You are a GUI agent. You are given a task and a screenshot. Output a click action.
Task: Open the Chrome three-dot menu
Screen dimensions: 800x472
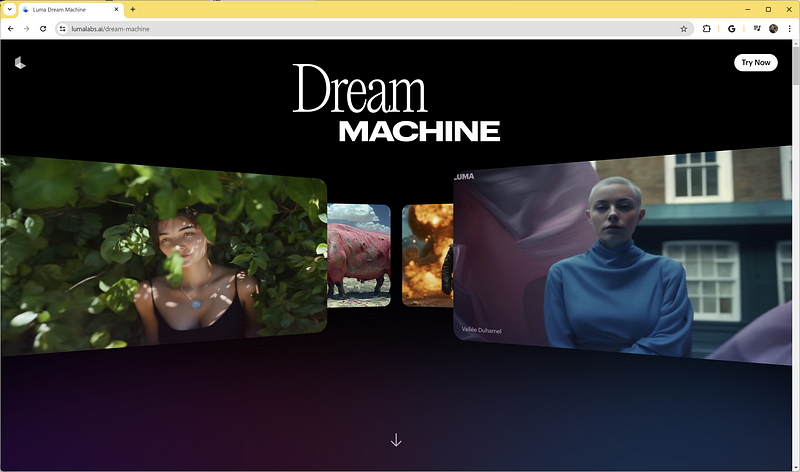pyautogui.click(x=789, y=29)
